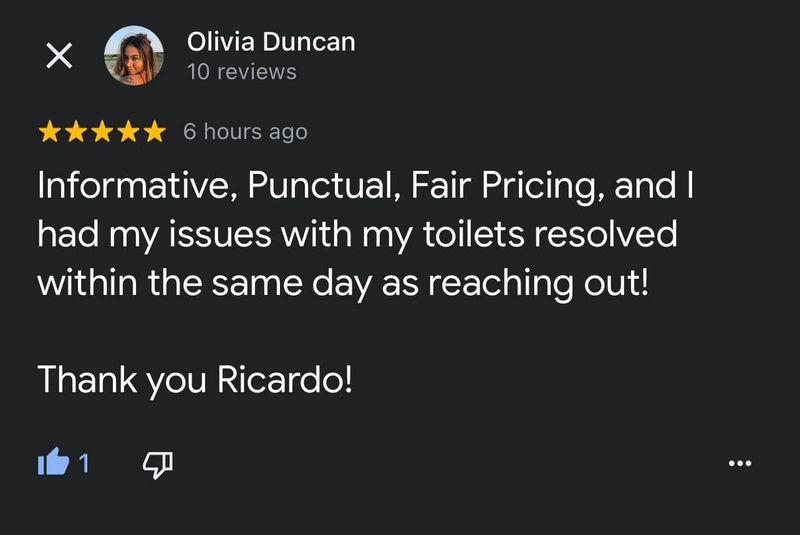Image resolution: width=800 pixels, height=535 pixels.
Task: Click the 'Thank you Ricardo!' line
Action: point(195,380)
